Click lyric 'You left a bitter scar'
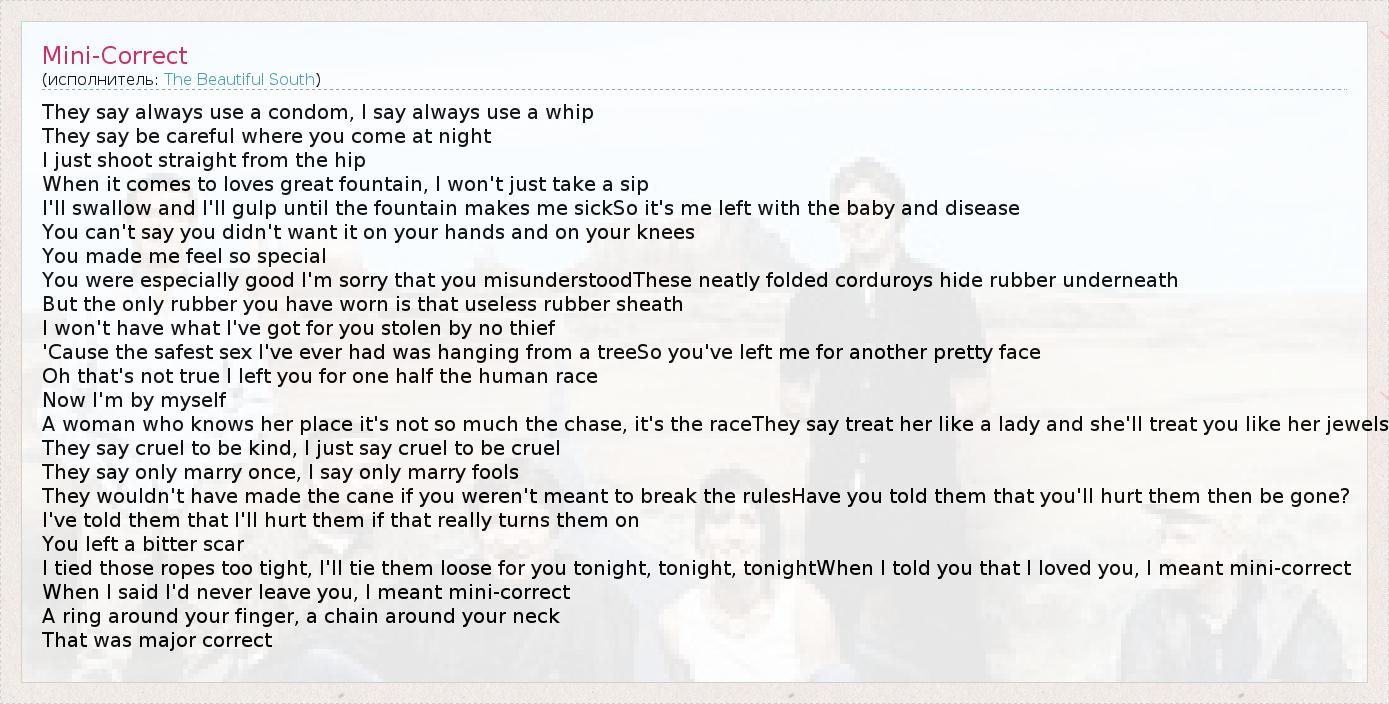 (143, 544)
